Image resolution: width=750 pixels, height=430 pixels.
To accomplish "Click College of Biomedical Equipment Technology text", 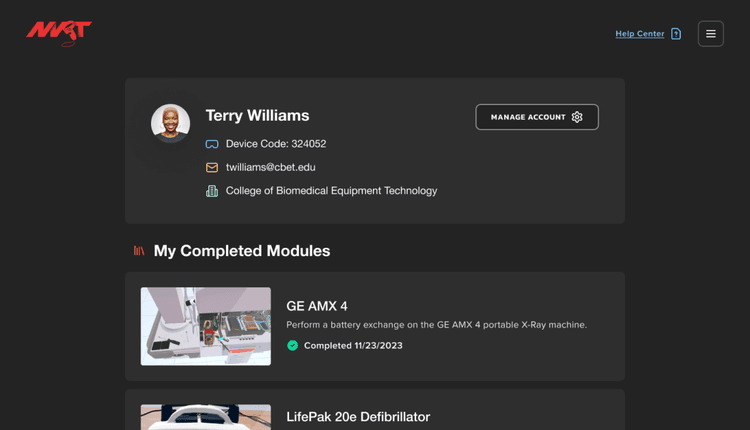I will 331,191.
